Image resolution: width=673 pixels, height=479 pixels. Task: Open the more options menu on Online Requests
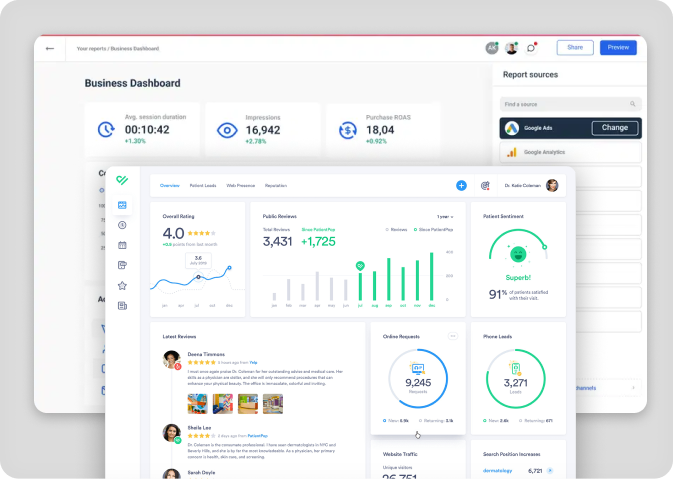(452, 336)
